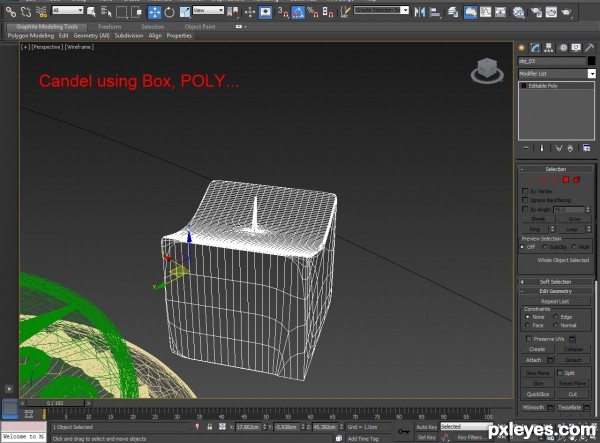Open the All selection filter dropdown
Image resolution: width=600 pixels, height=443 pixels.
click(67, 10)
